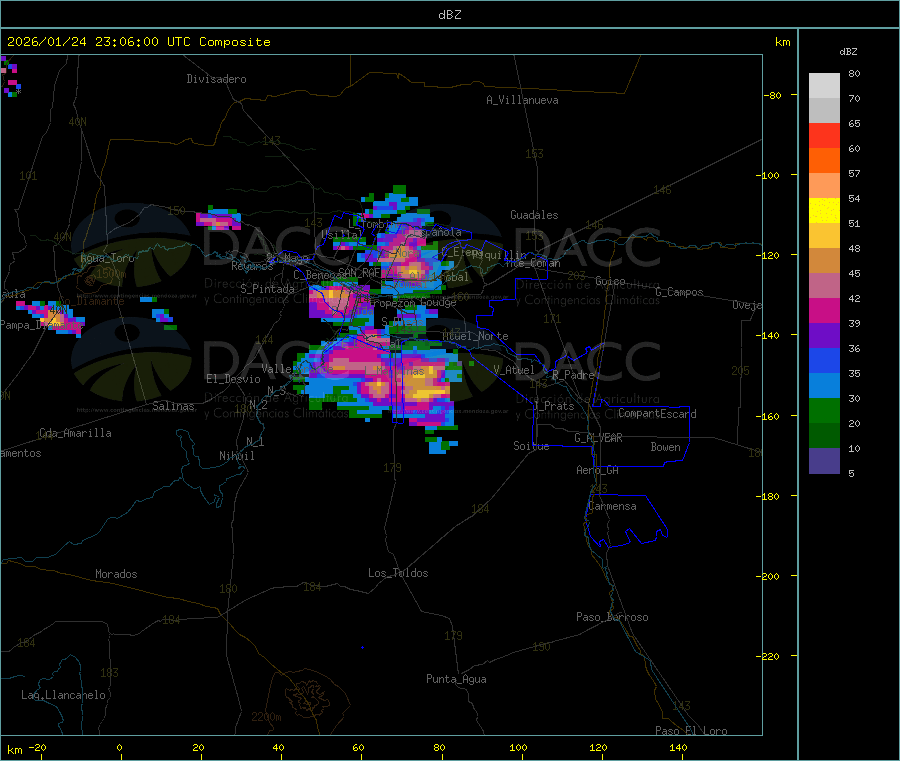Click the G_Campos map label
This screenshot has width=900, height=761.
click(x=680, y=292)
